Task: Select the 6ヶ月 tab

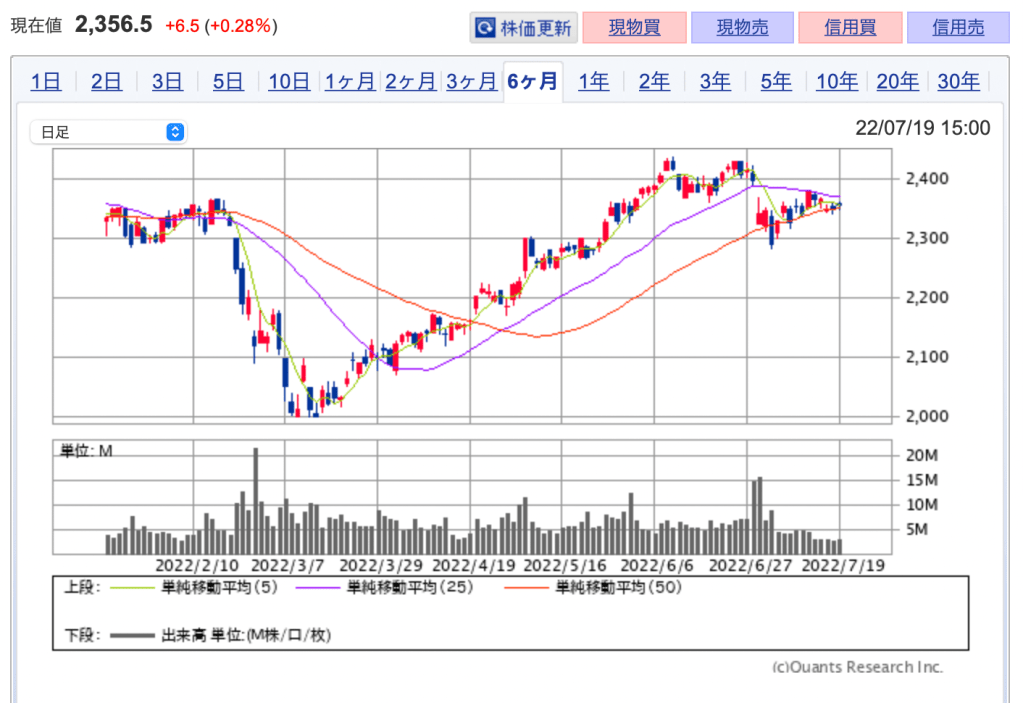Action: (x=532, y=82)
